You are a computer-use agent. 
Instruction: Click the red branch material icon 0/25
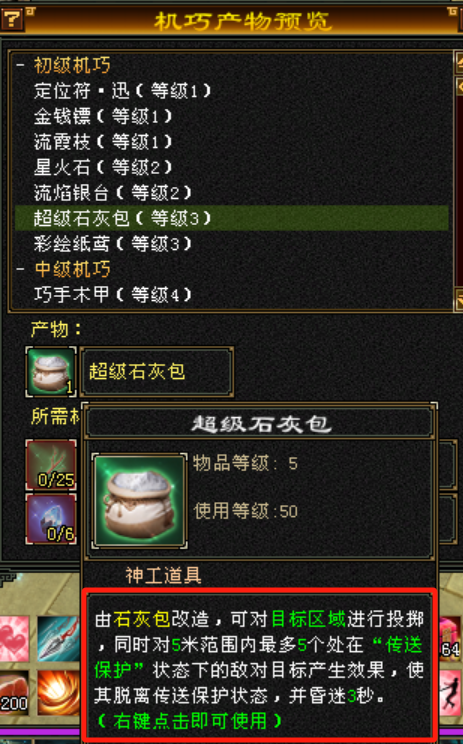click(51, 465)
